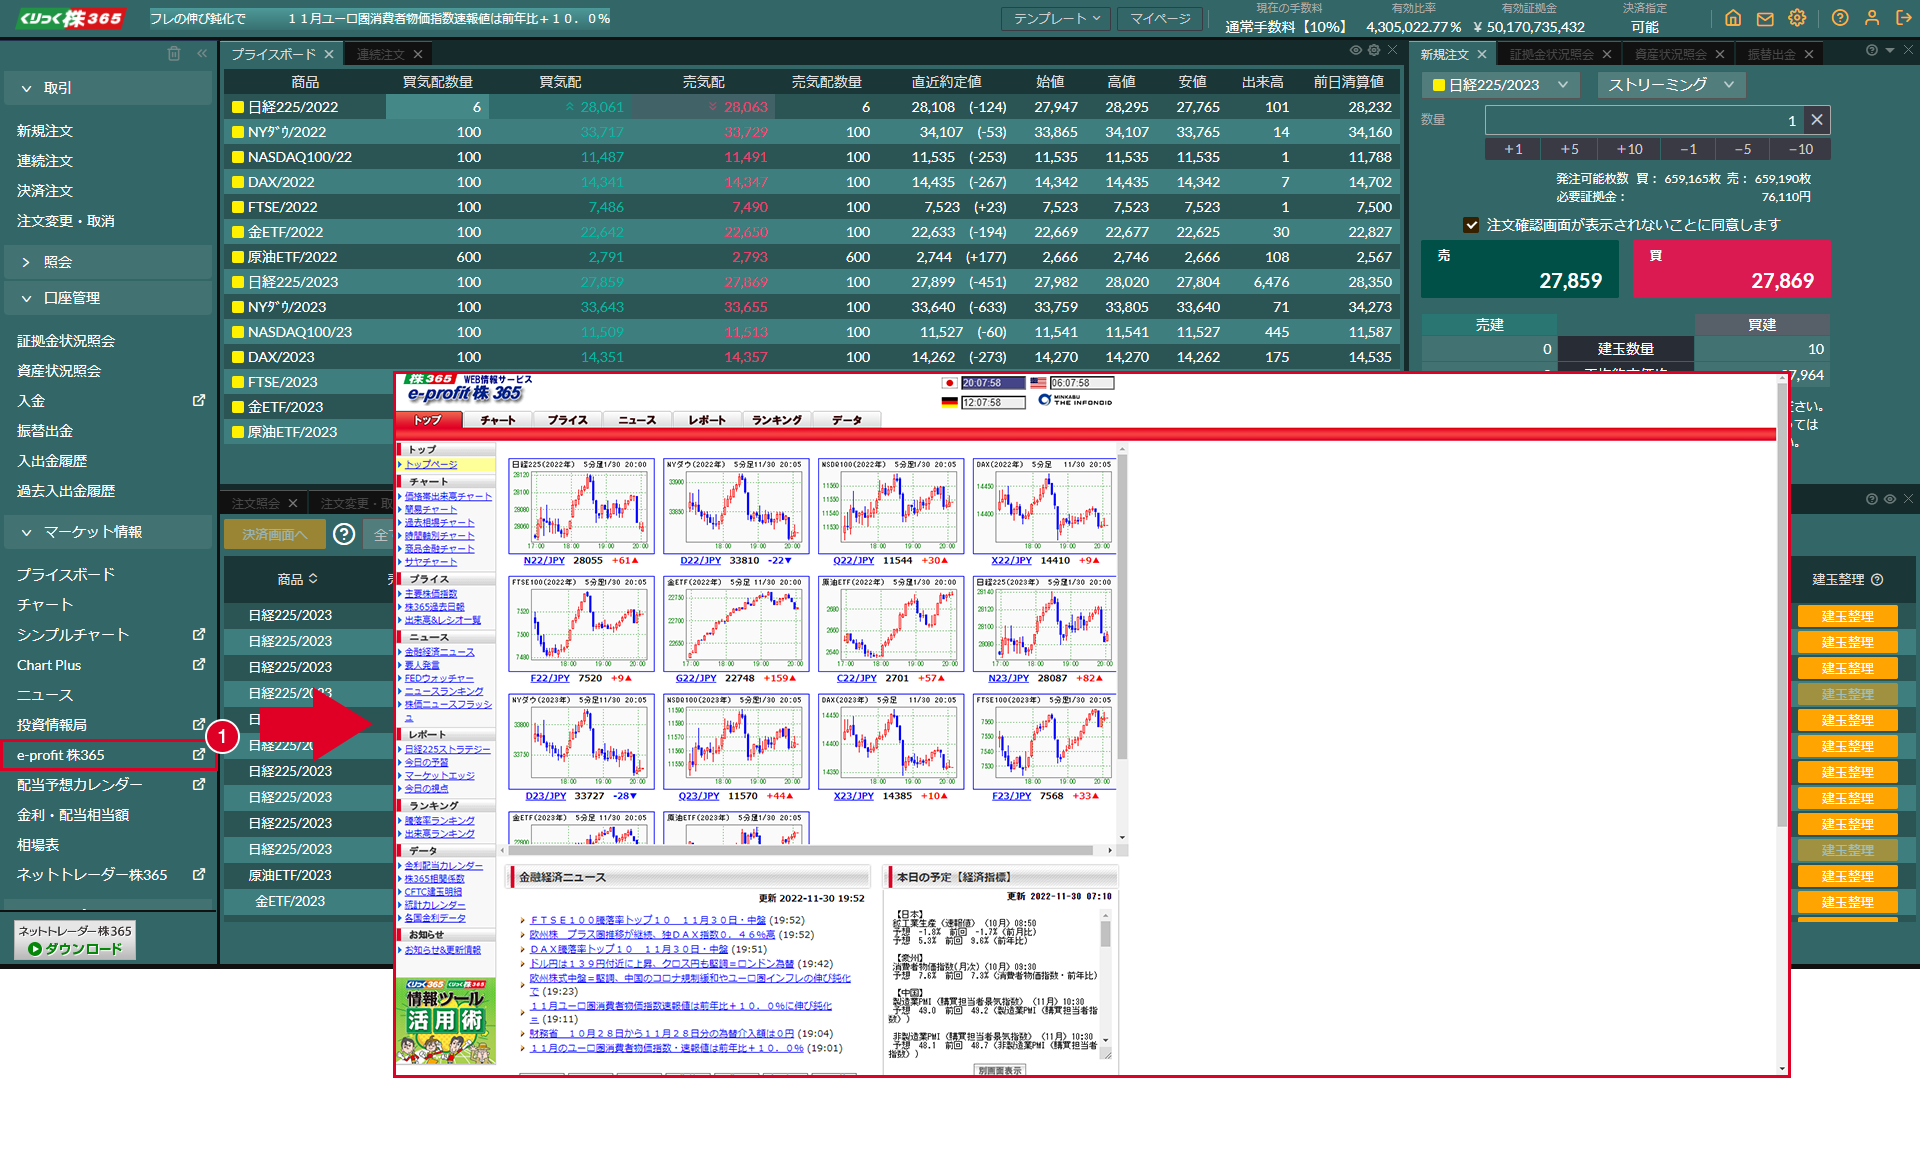Toggle order confirmation agreement checkbox
1920x1162 pixels.
tap(1471, 225)
